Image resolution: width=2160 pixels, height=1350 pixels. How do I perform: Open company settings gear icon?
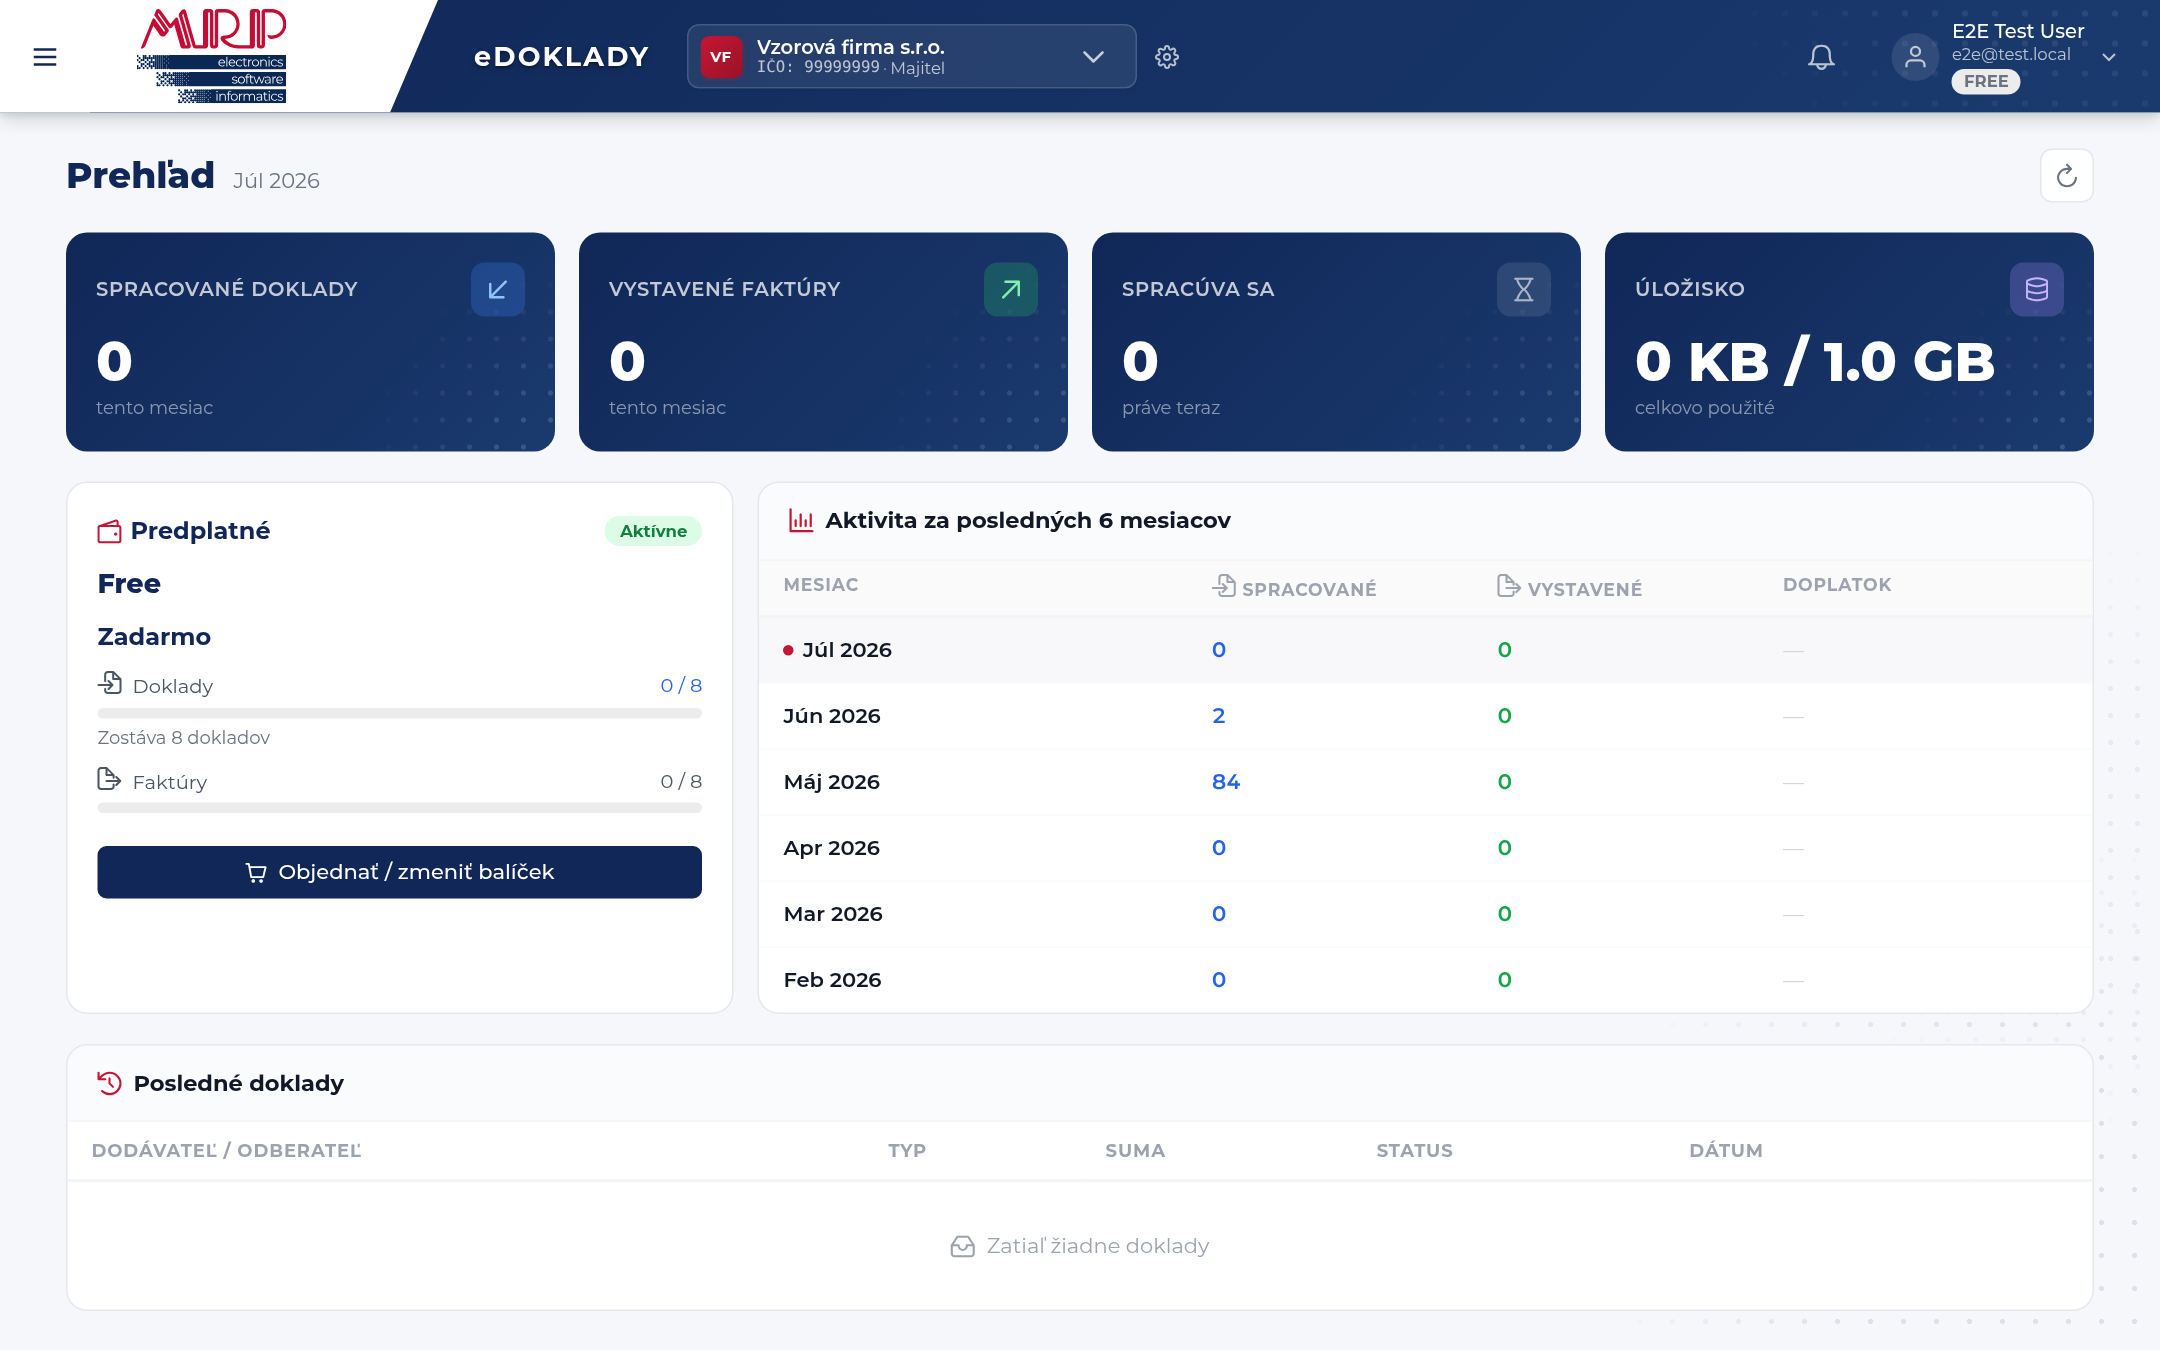(1167, 57)
